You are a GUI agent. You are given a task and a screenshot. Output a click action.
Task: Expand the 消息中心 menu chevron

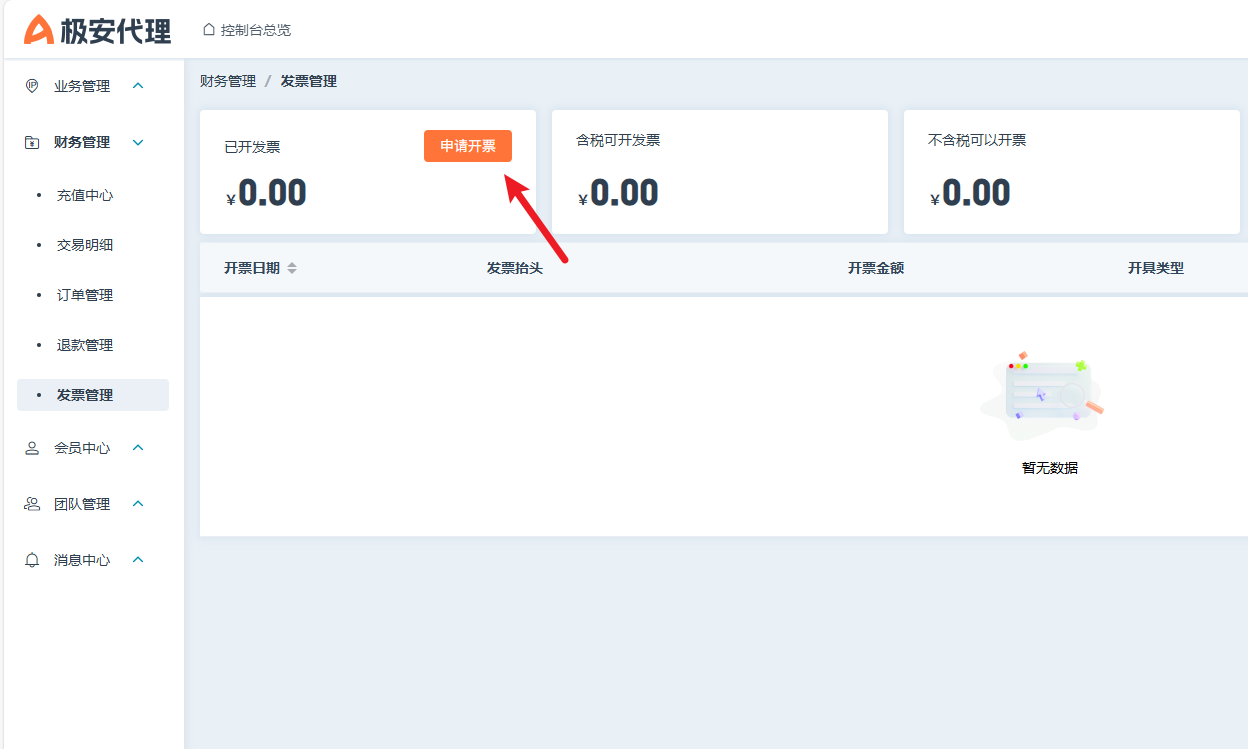[138, 560]
